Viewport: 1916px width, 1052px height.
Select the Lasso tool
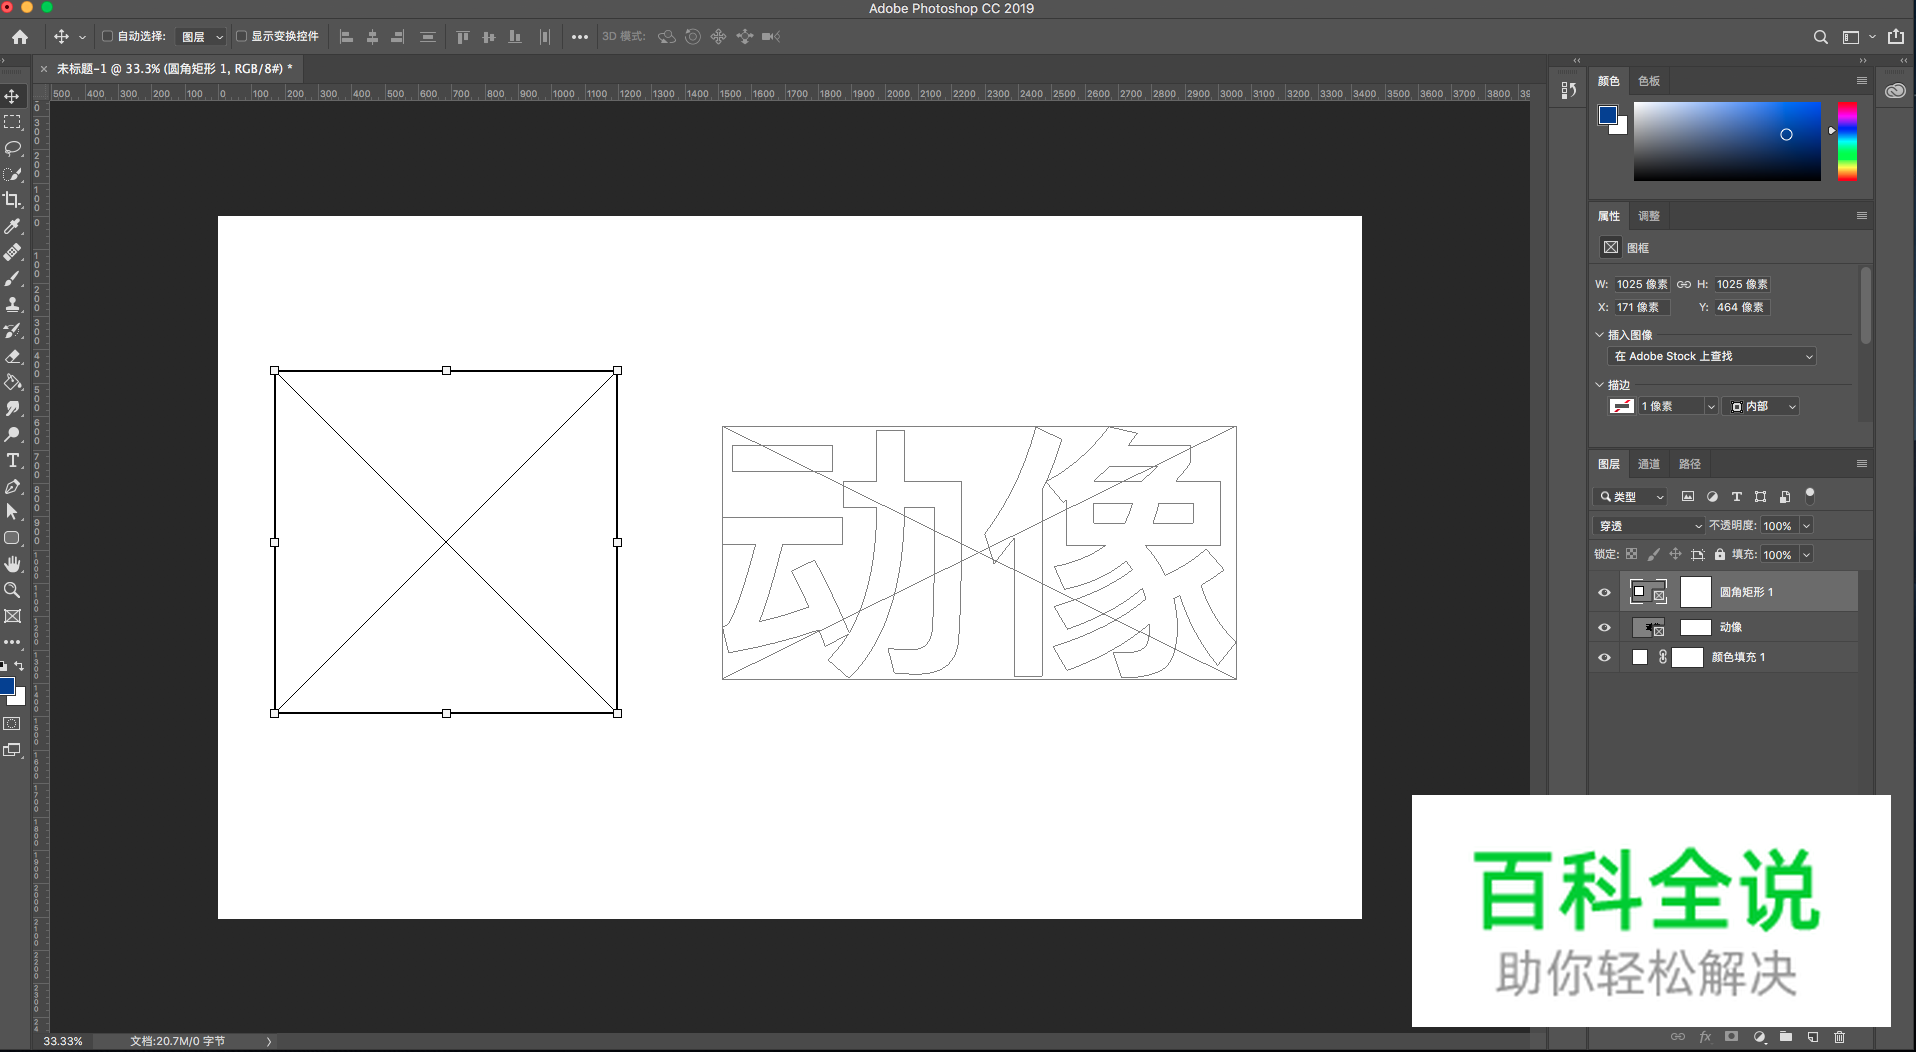click(13, 149)
